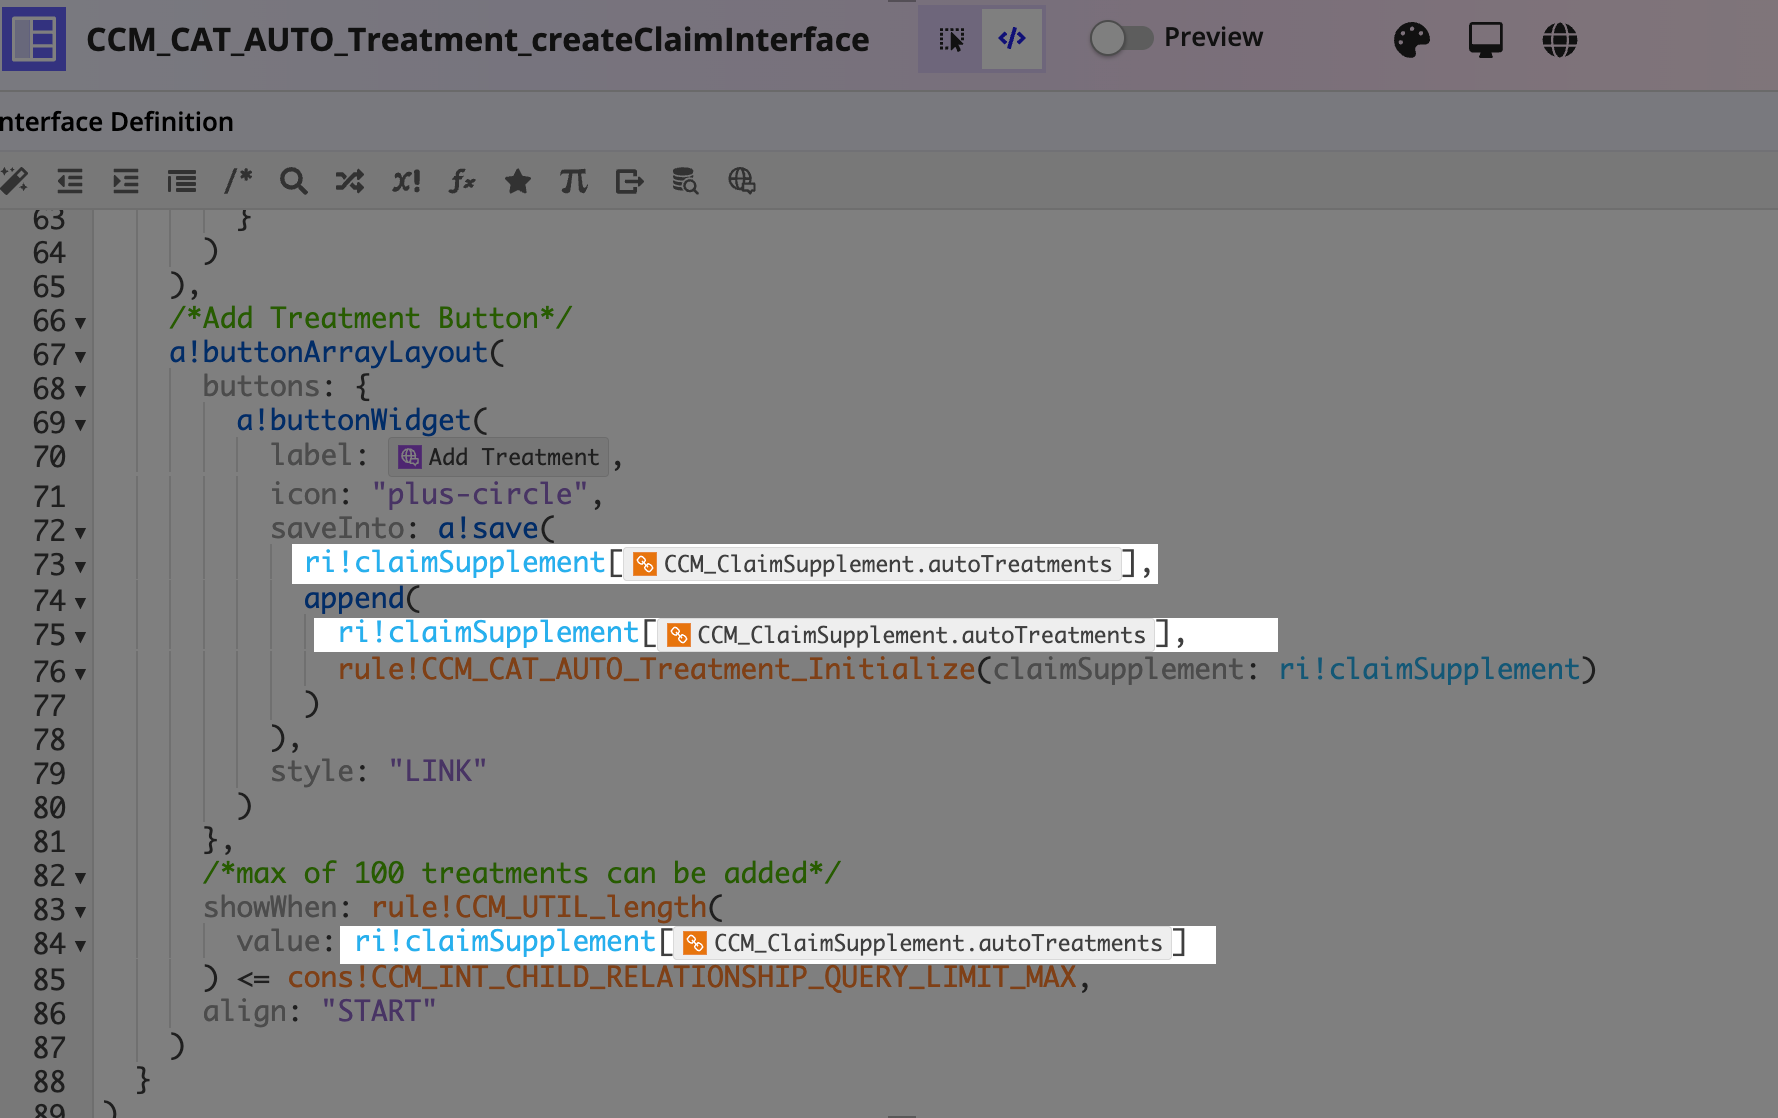This screenshot has height=1118, width=1778.
Task: Switch to expression mode view
Action: [x=1012, y=39]
